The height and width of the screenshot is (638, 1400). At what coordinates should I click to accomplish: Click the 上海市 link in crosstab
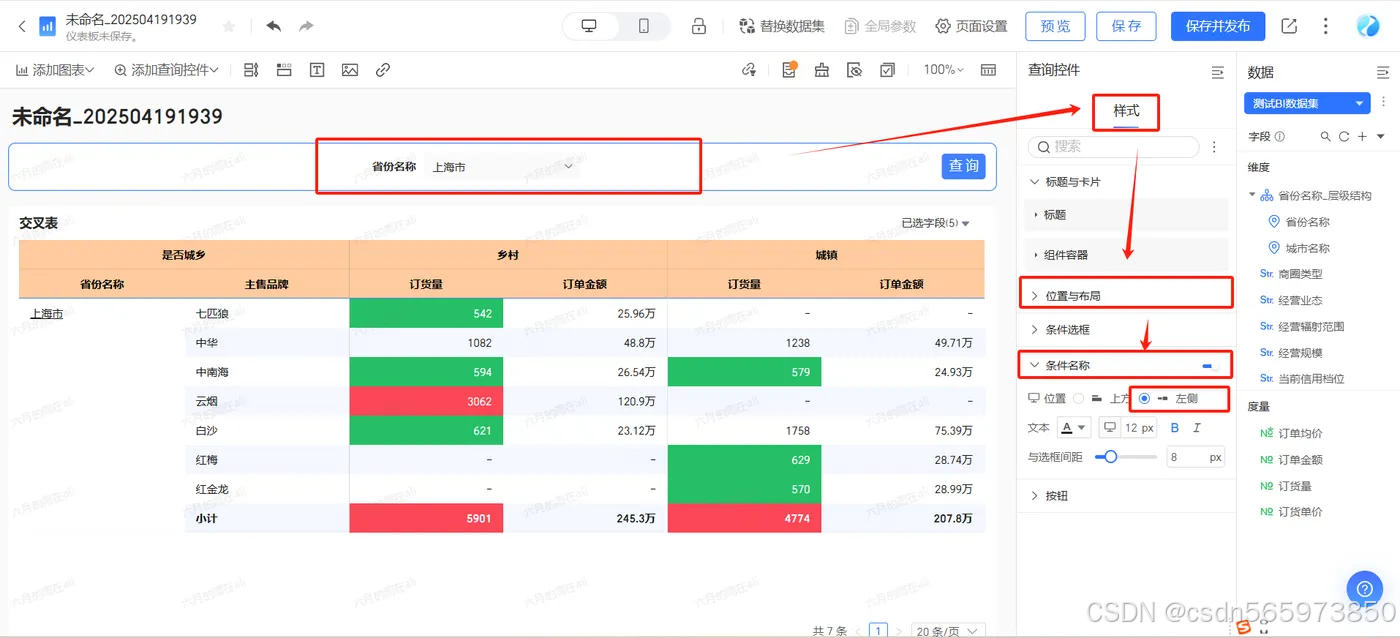click(x=46, y=314)
